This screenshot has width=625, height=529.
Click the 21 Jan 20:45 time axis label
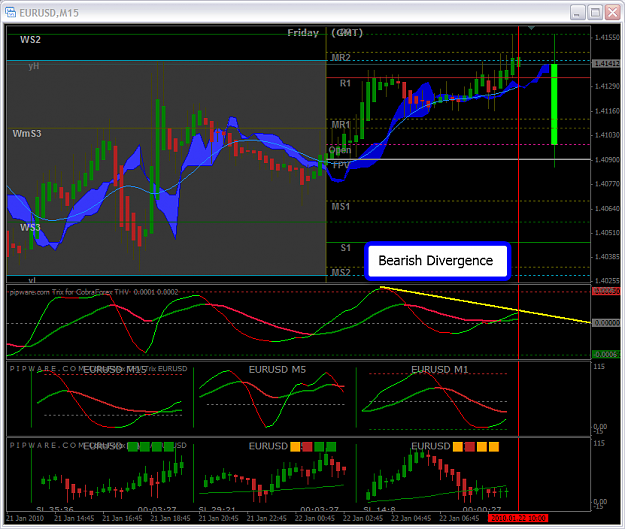click(218, 518)
